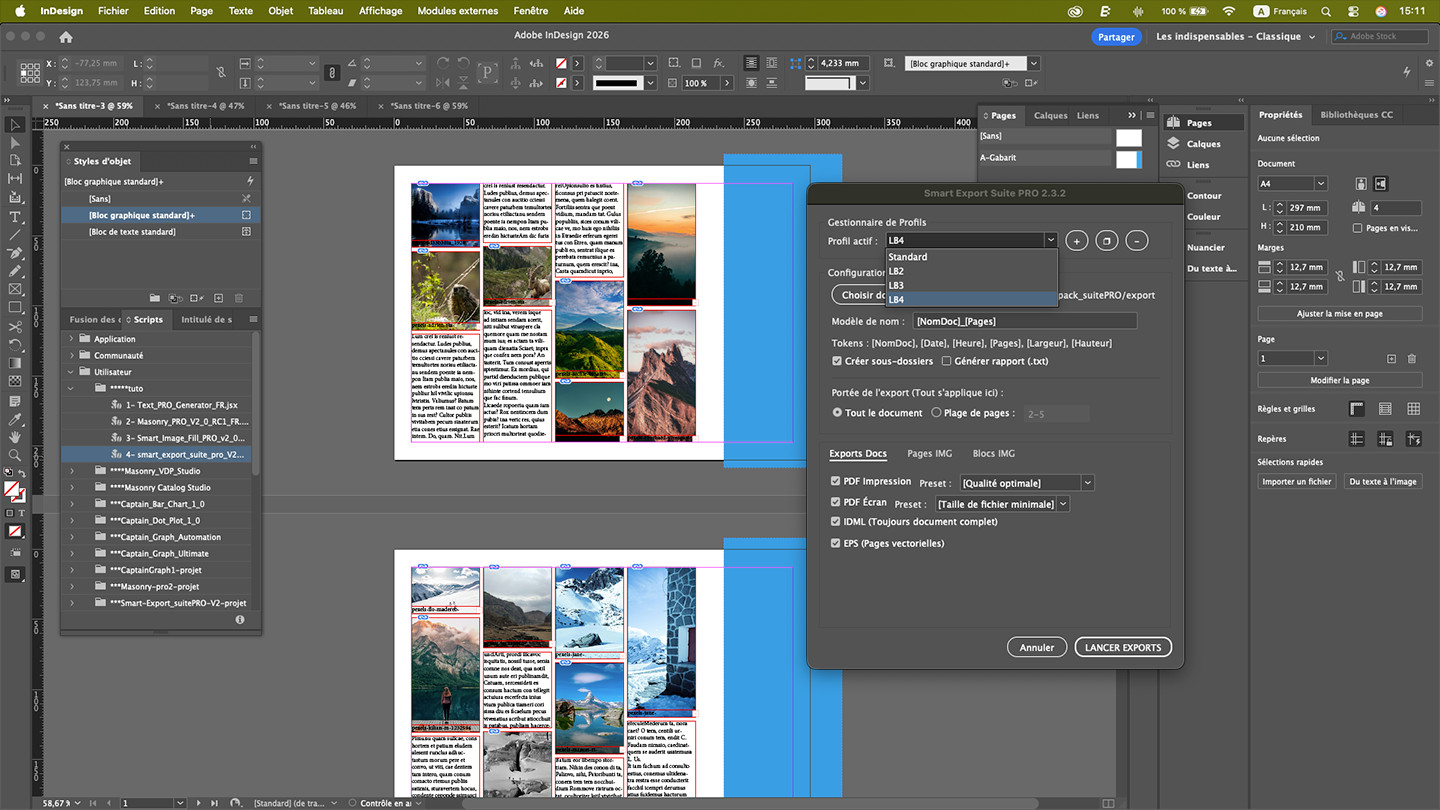This screenshot has height=810, width=1440.
Task: Click the remove profile minus button
Action: click(x=1136, y=241)
